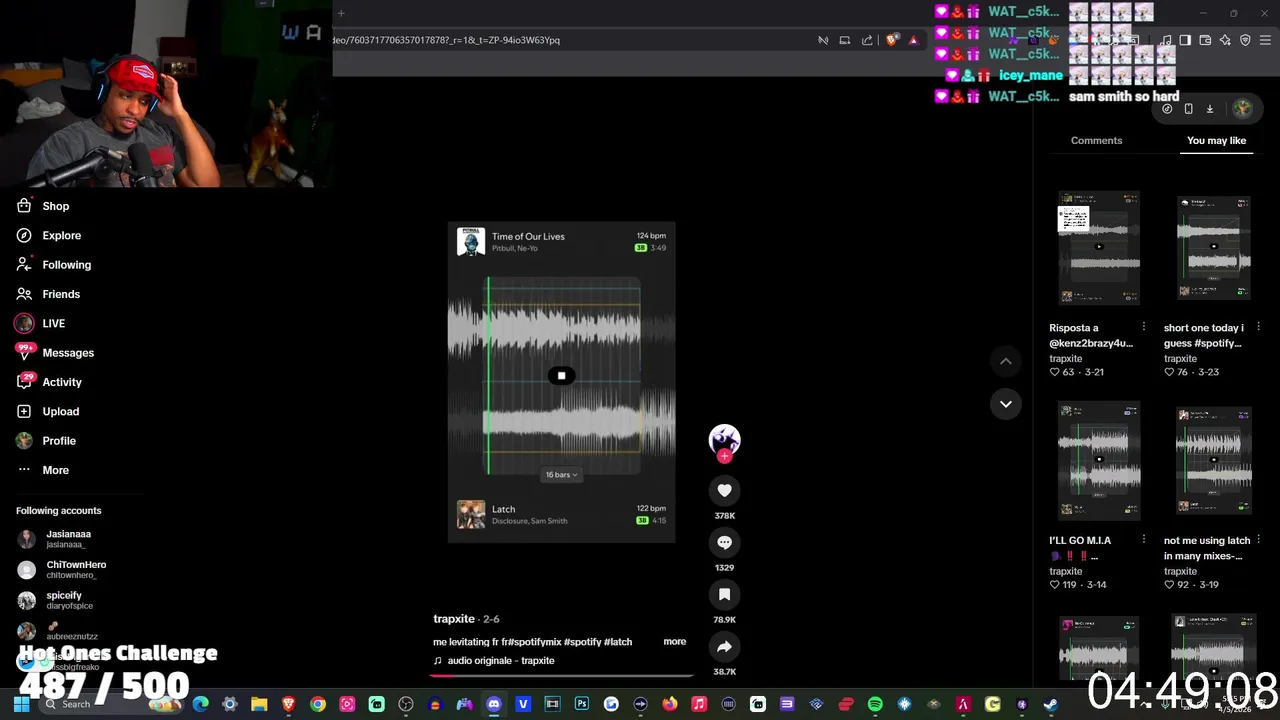Open Discord from the taskbar

494,704
